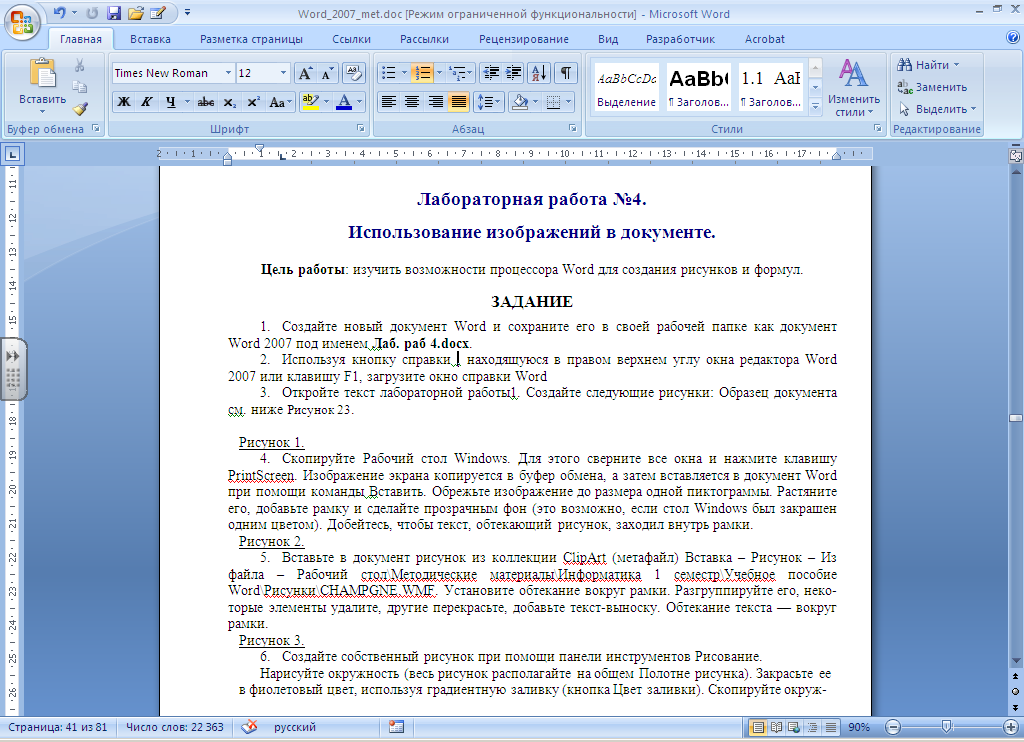Align text left
Image resolution: width=1024 pixels, height=742 pixels.
pyautogui.click(x=389, y=102)
